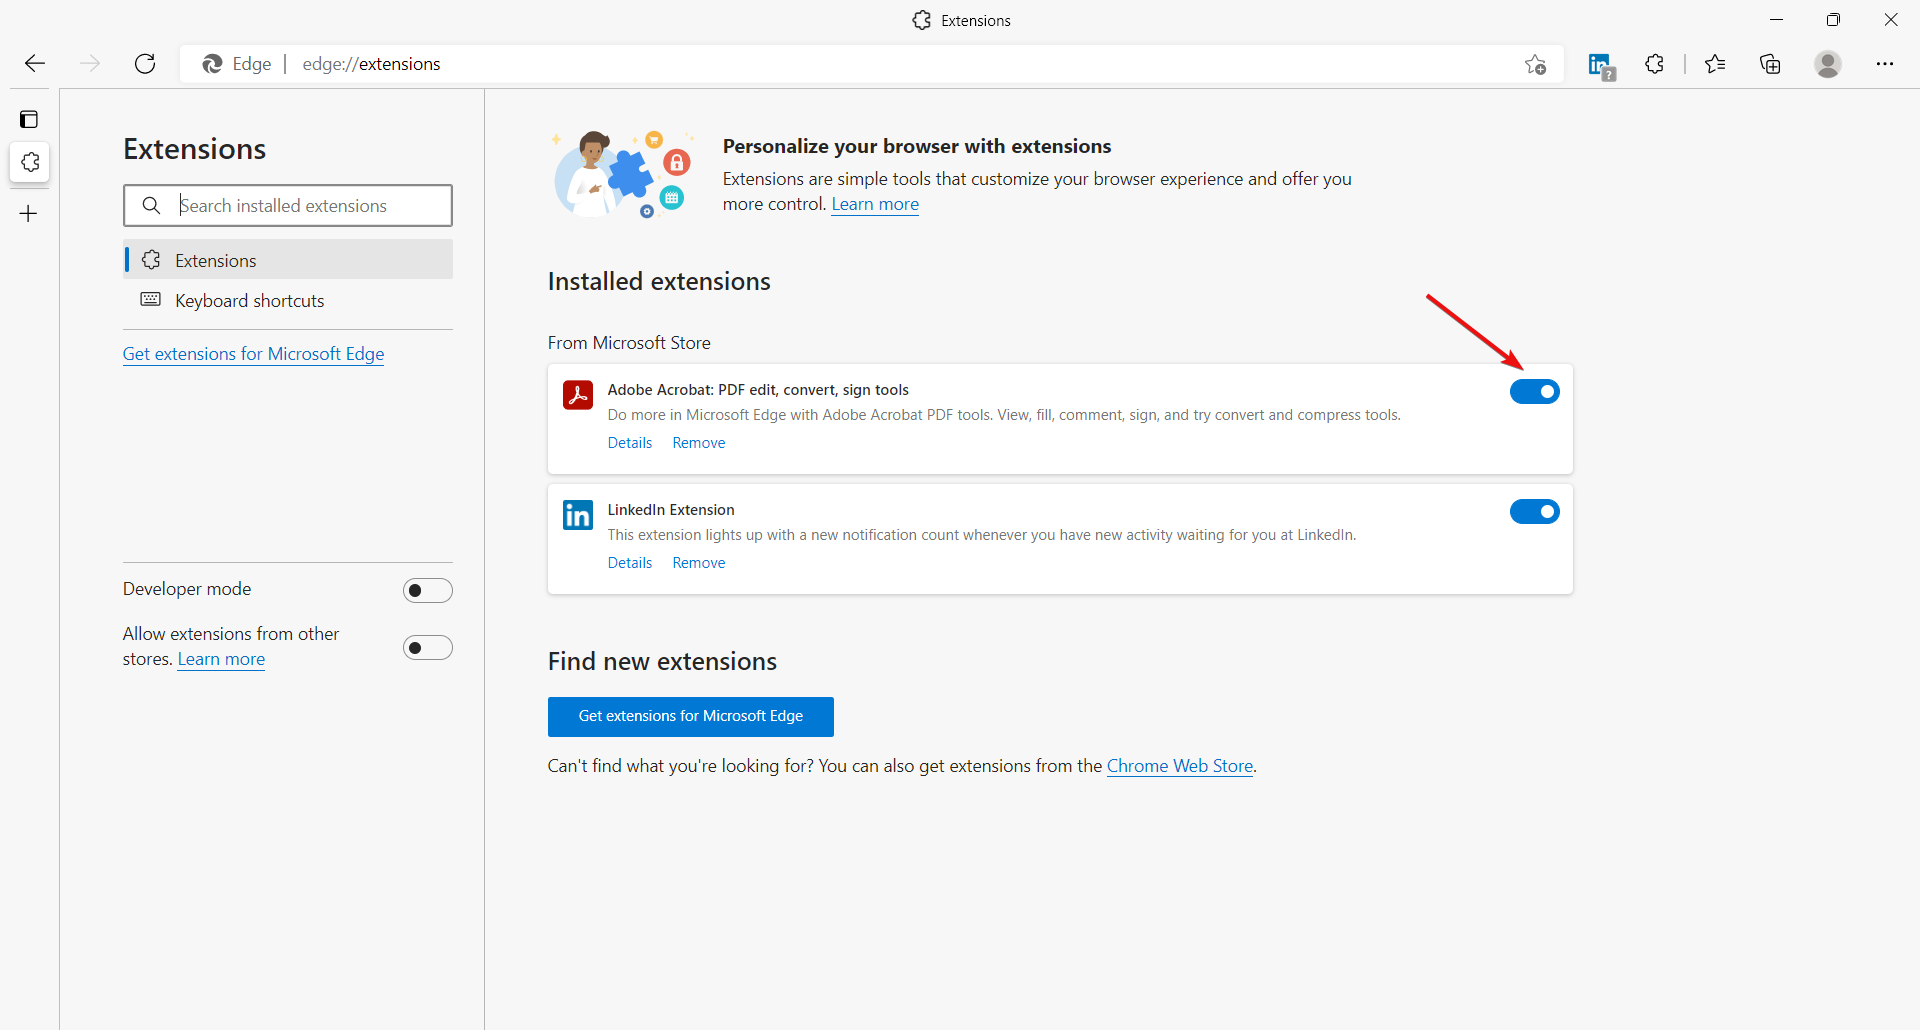The width and height of the screenshot is (1920, 1030).
Task: Click the Adobe Acrobat extension title
Action: 758,390
